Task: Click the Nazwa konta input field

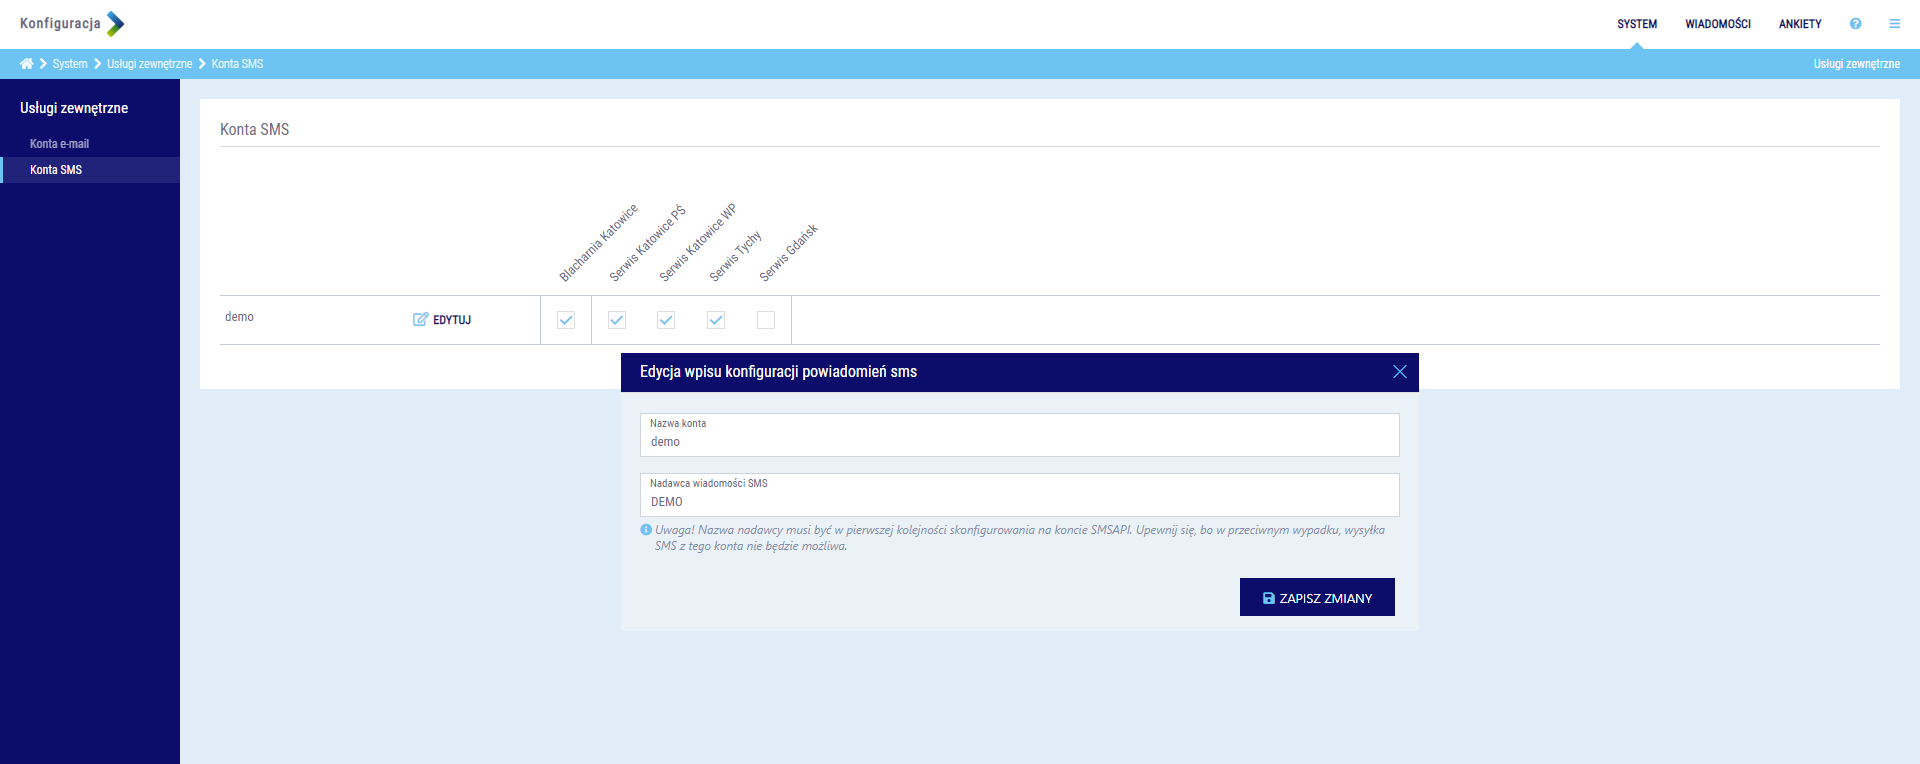Action: (x=1019, y=441)
